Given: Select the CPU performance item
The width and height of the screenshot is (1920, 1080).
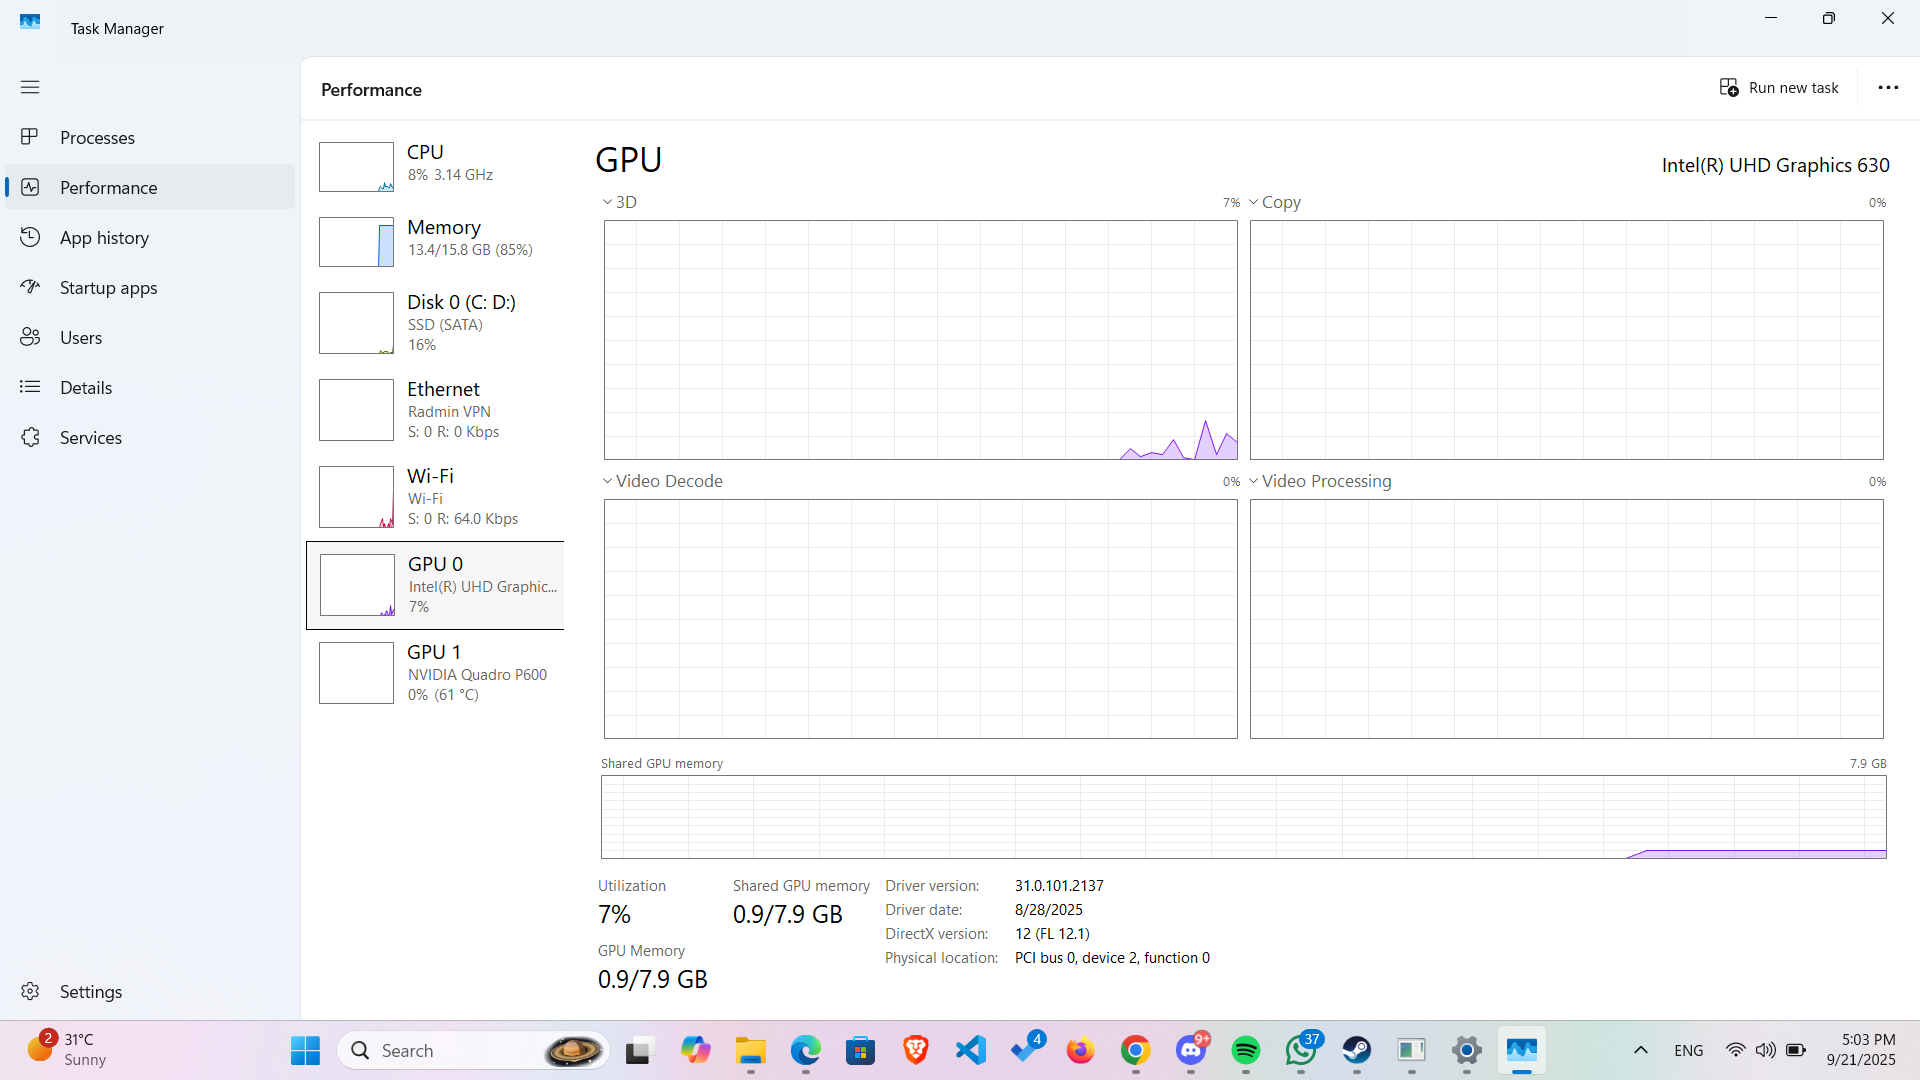Looking at the screenshot, I should [x=436, y=166].
